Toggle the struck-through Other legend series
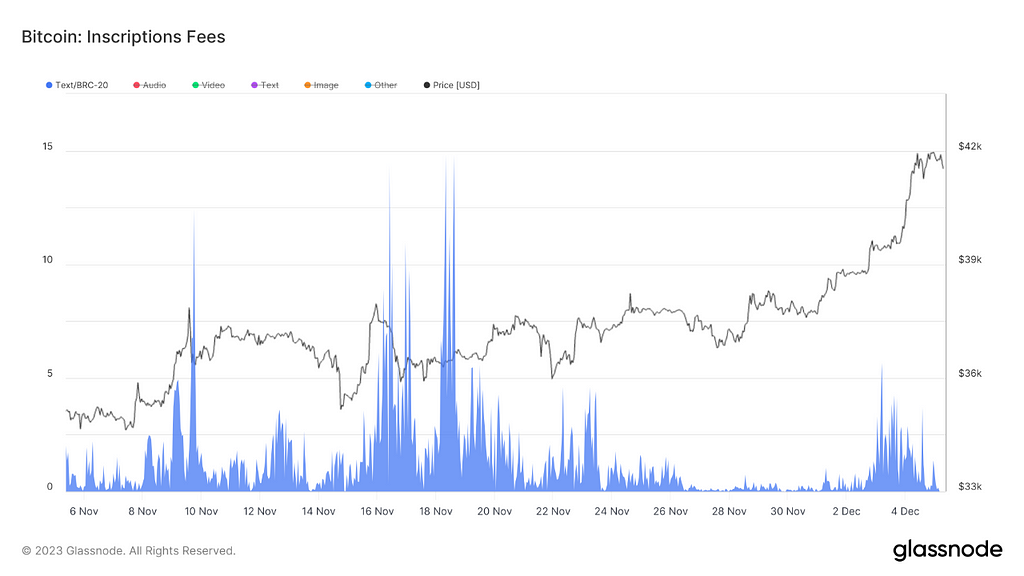The height and width of the screenshot is (576, 1024). (381, 85)
